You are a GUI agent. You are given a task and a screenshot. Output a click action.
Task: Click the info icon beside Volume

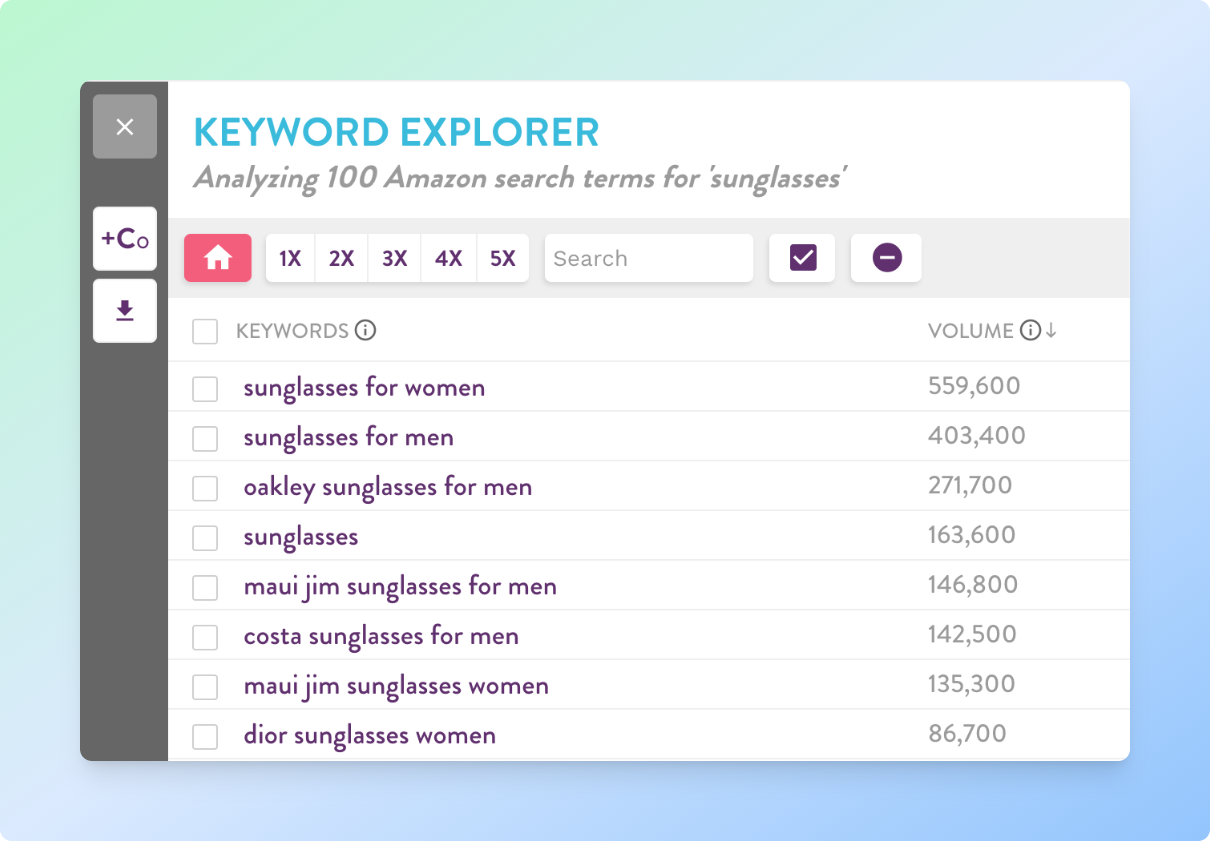(x=1030, y=331)
